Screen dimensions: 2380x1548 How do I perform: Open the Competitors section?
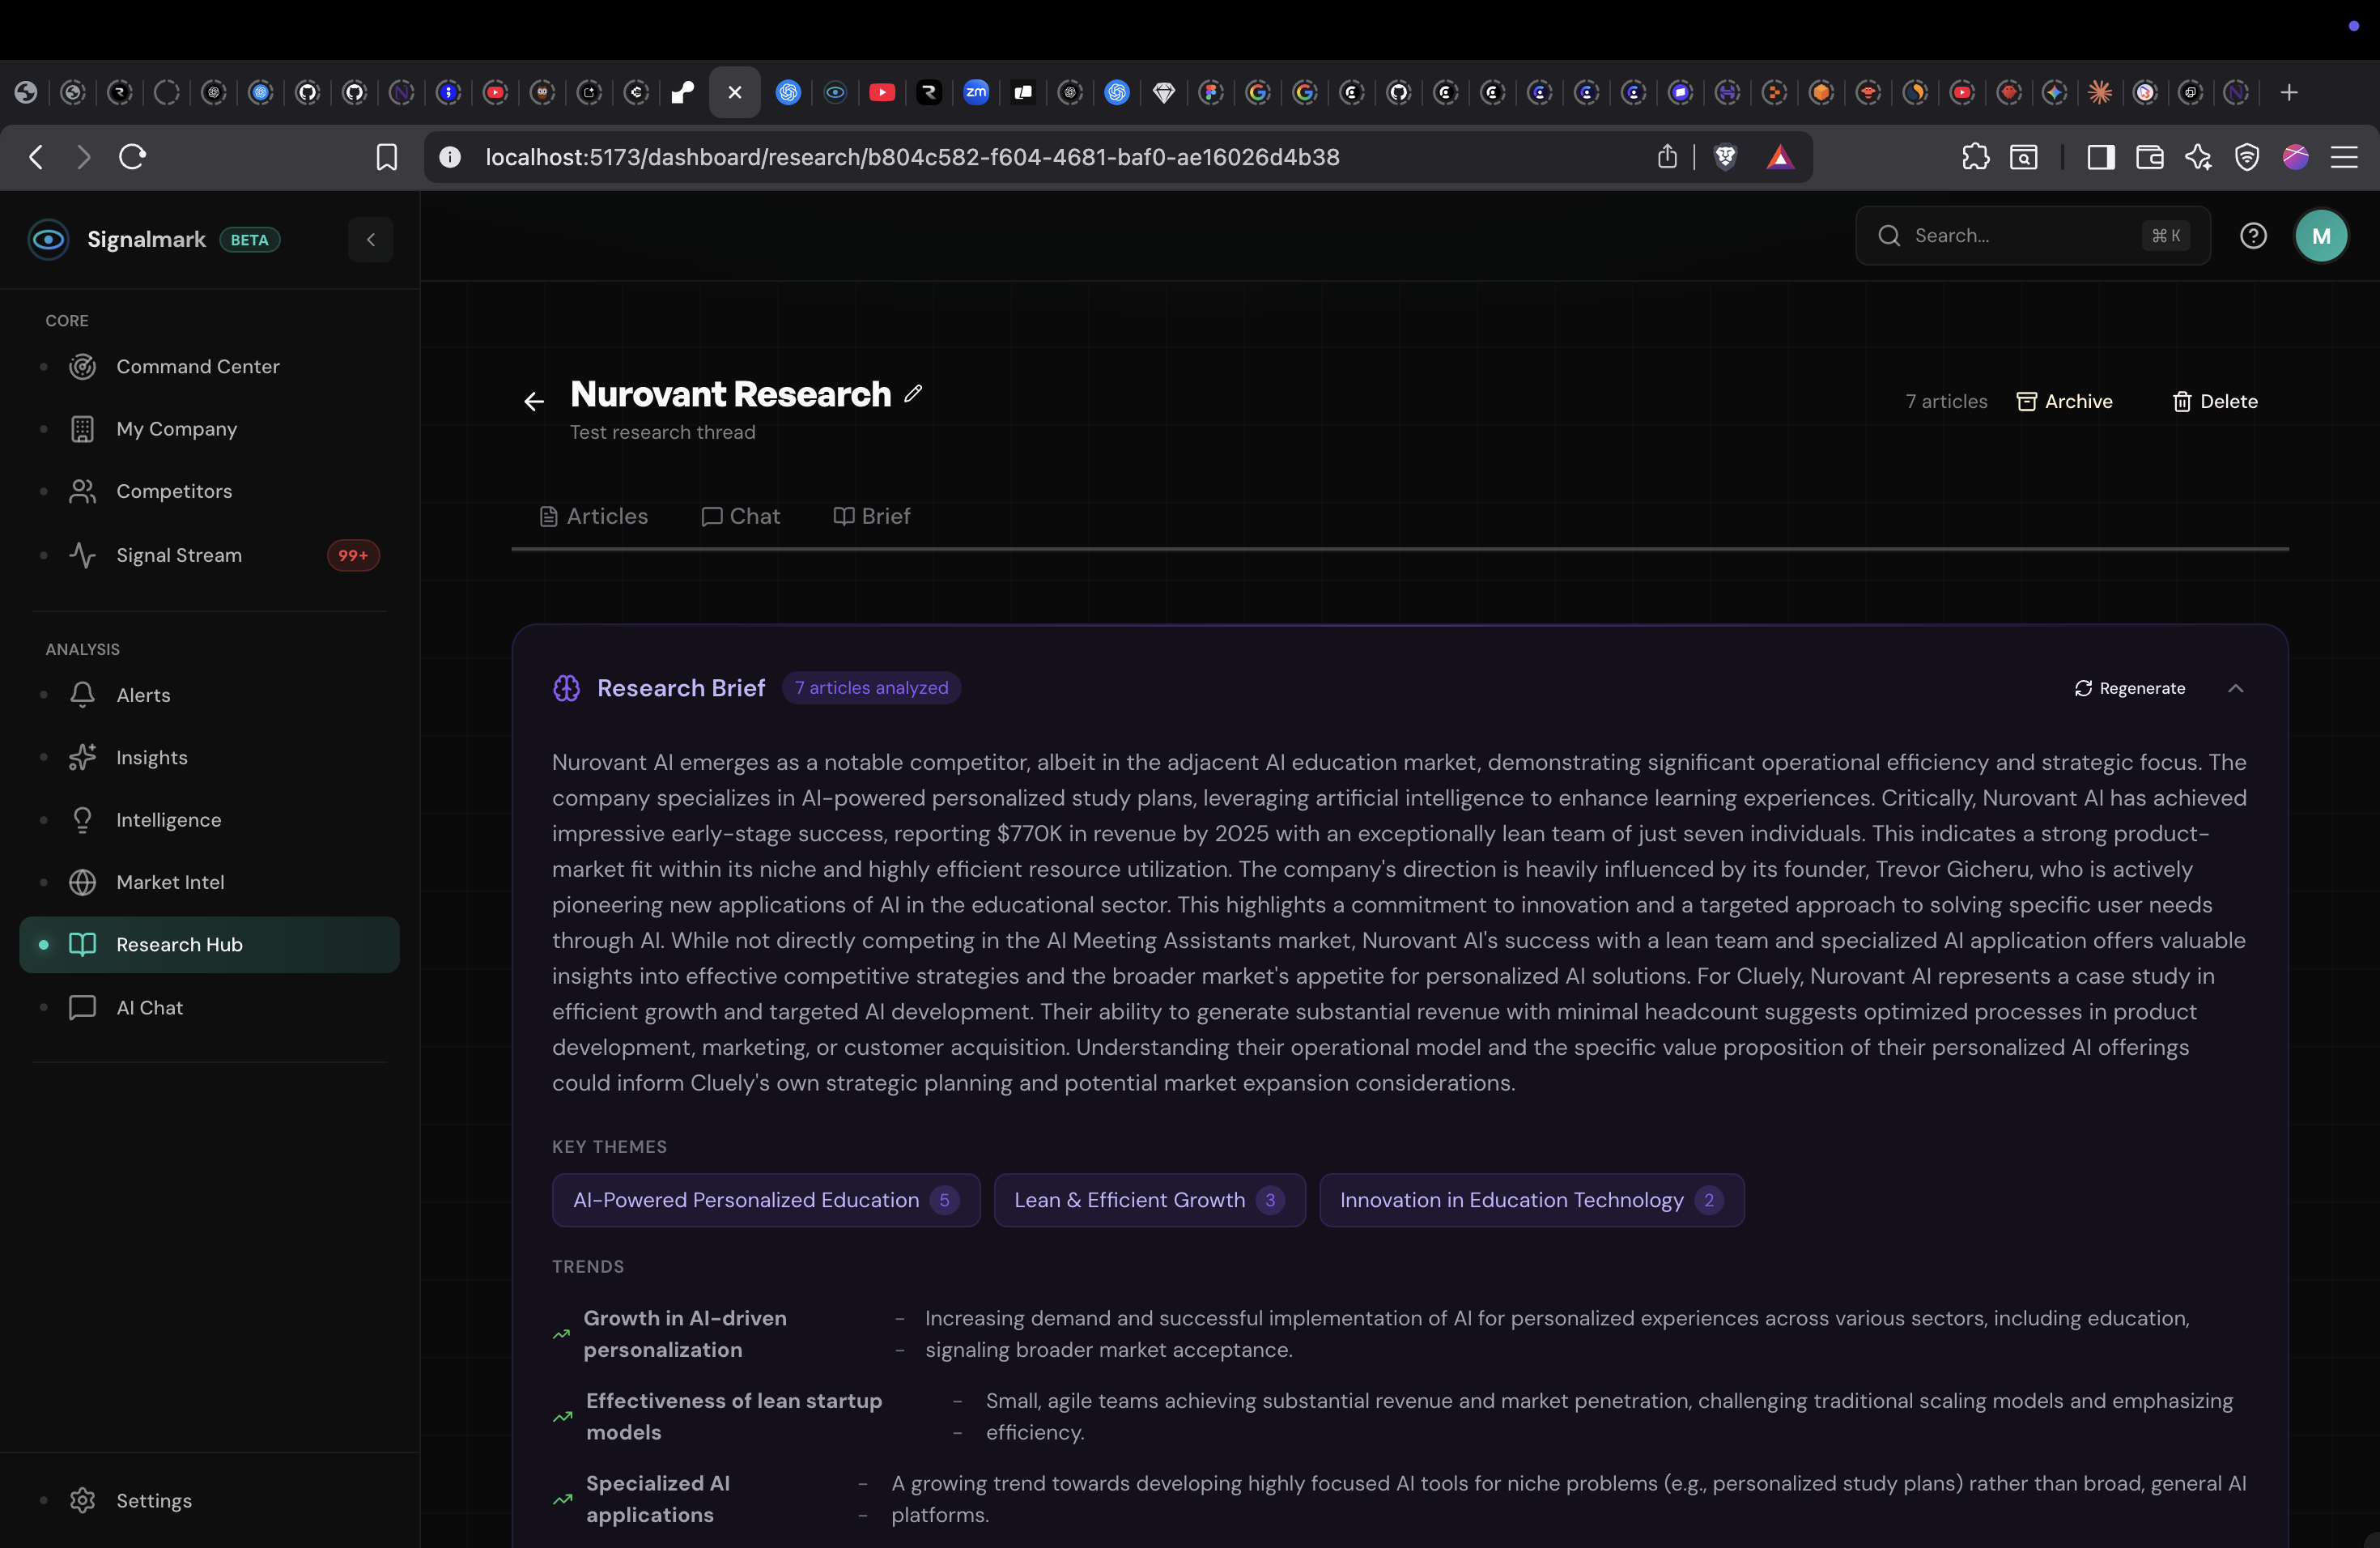[x=173, y=491]
